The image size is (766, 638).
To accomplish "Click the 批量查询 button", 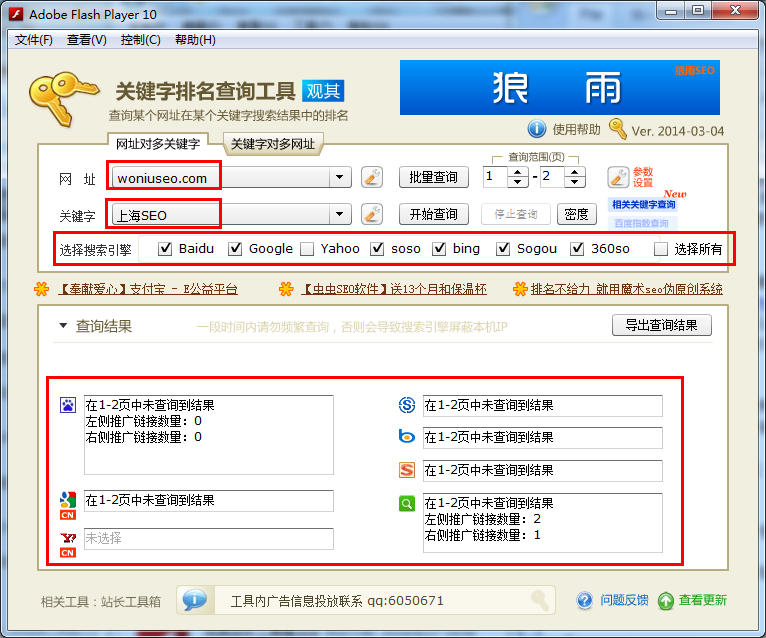I will pyautogui.click(x=433, y=177).
